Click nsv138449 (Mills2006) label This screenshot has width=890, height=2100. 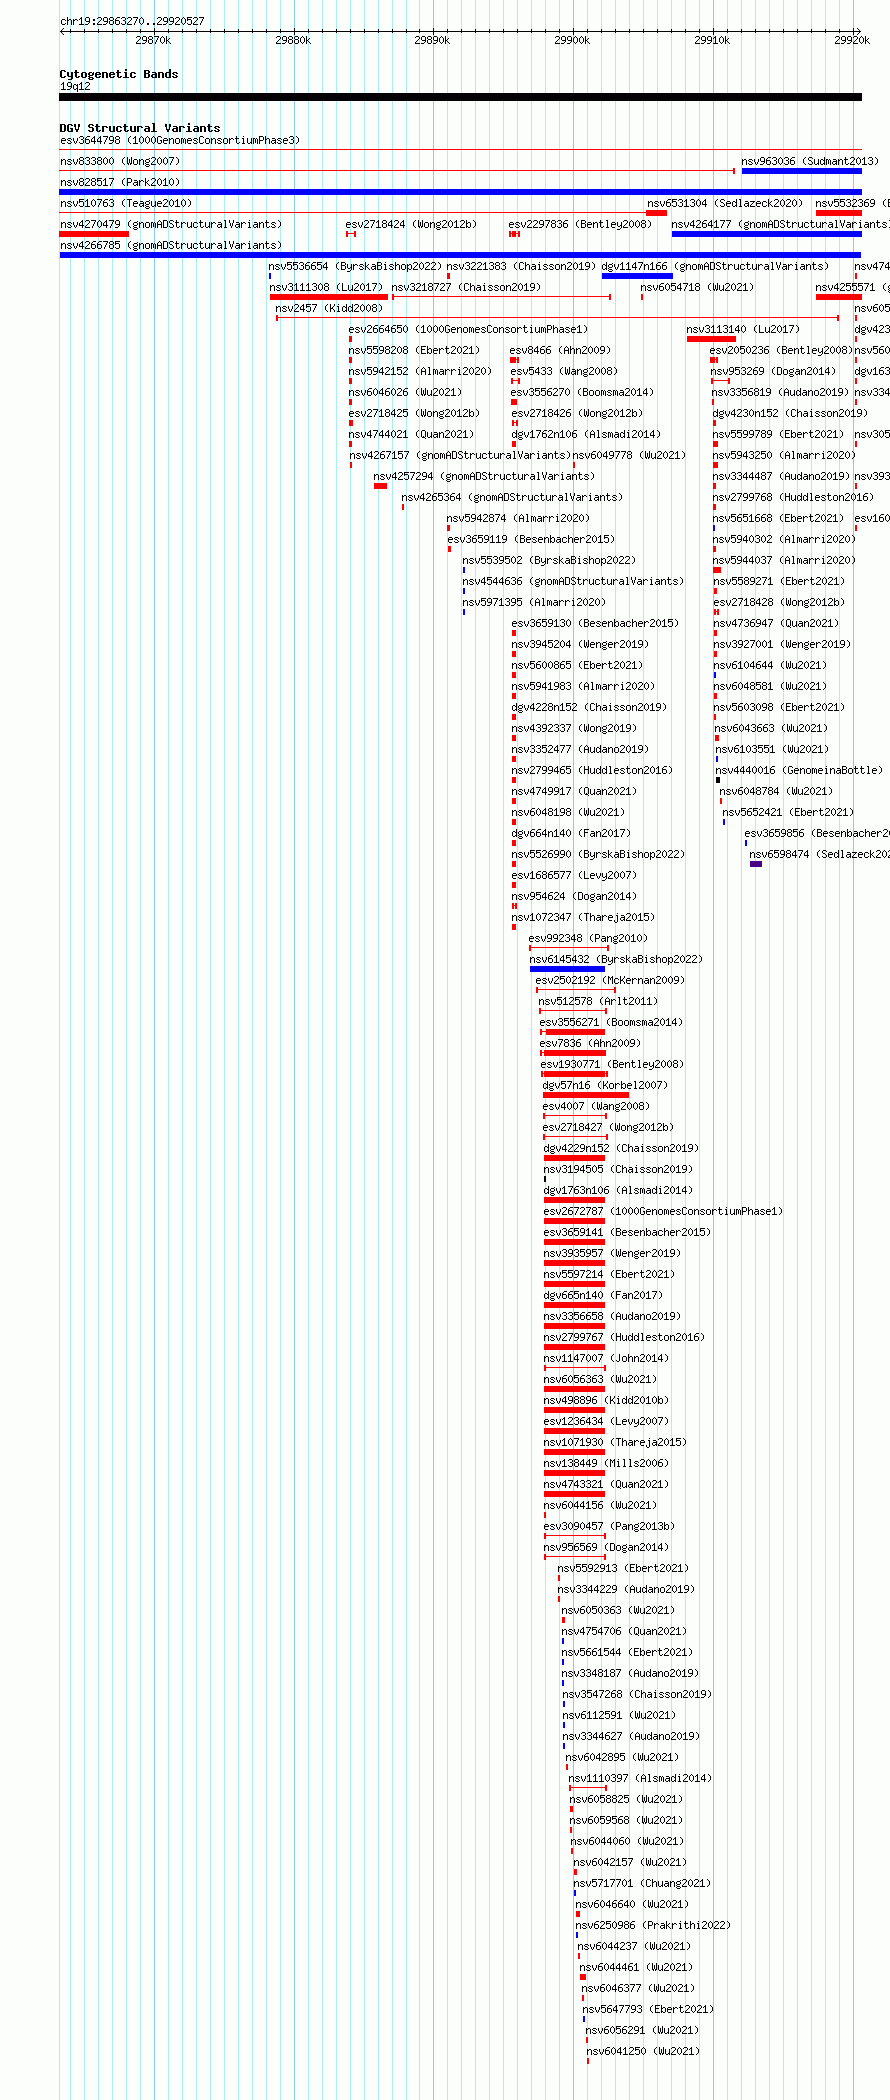(x=606, y=1463)
